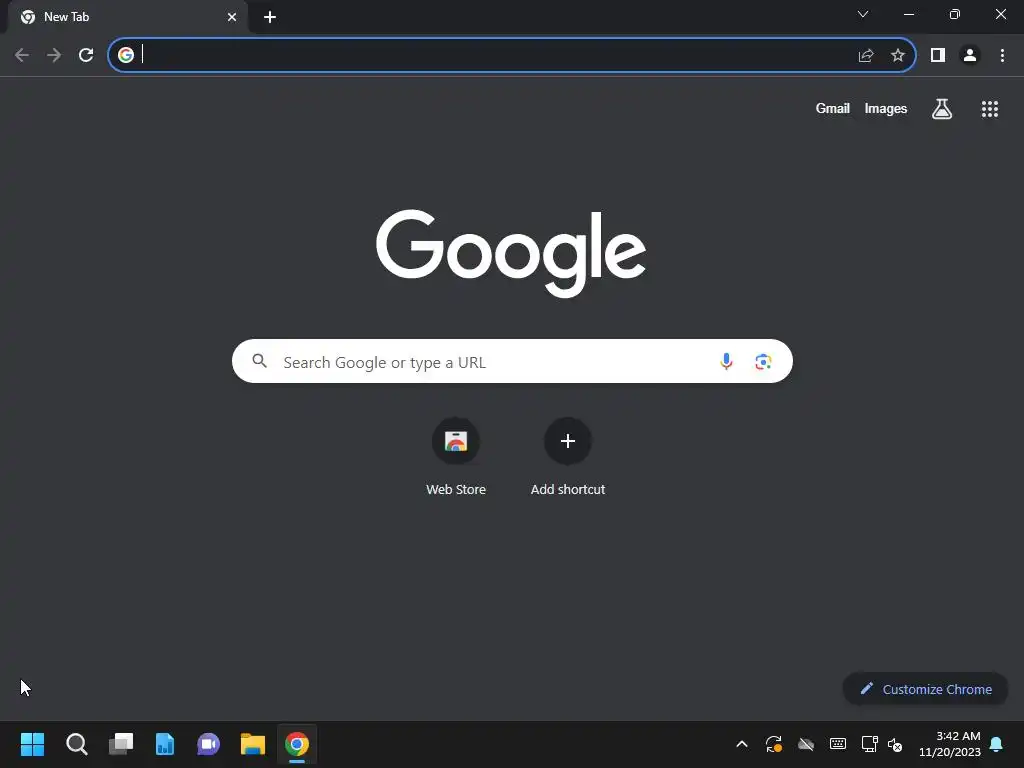Open the Chrome three-dot menu
Screen dimensions: 1024x768
pyautogui.click(x=1002, y=55)
